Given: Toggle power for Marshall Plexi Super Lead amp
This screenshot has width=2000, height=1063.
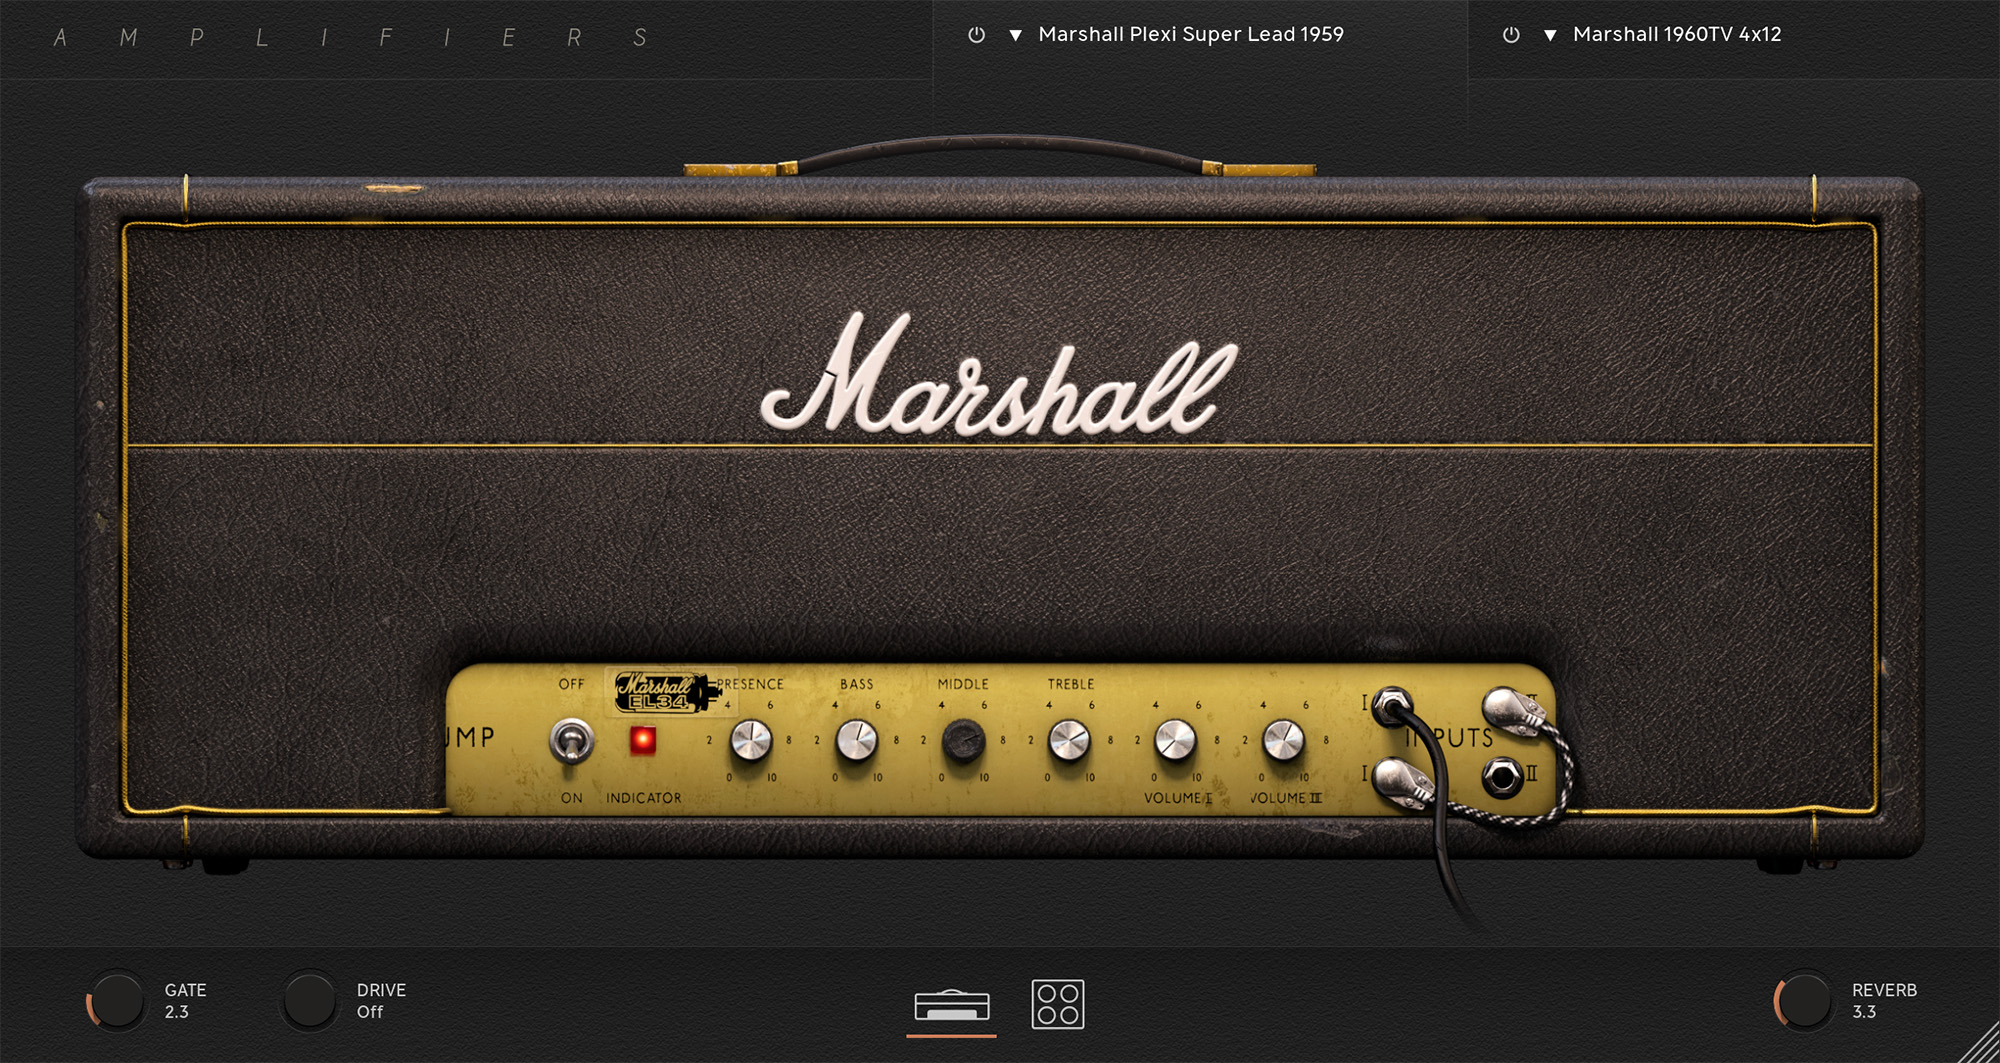Looking at the screenshot, I should (x=976, y=35).
